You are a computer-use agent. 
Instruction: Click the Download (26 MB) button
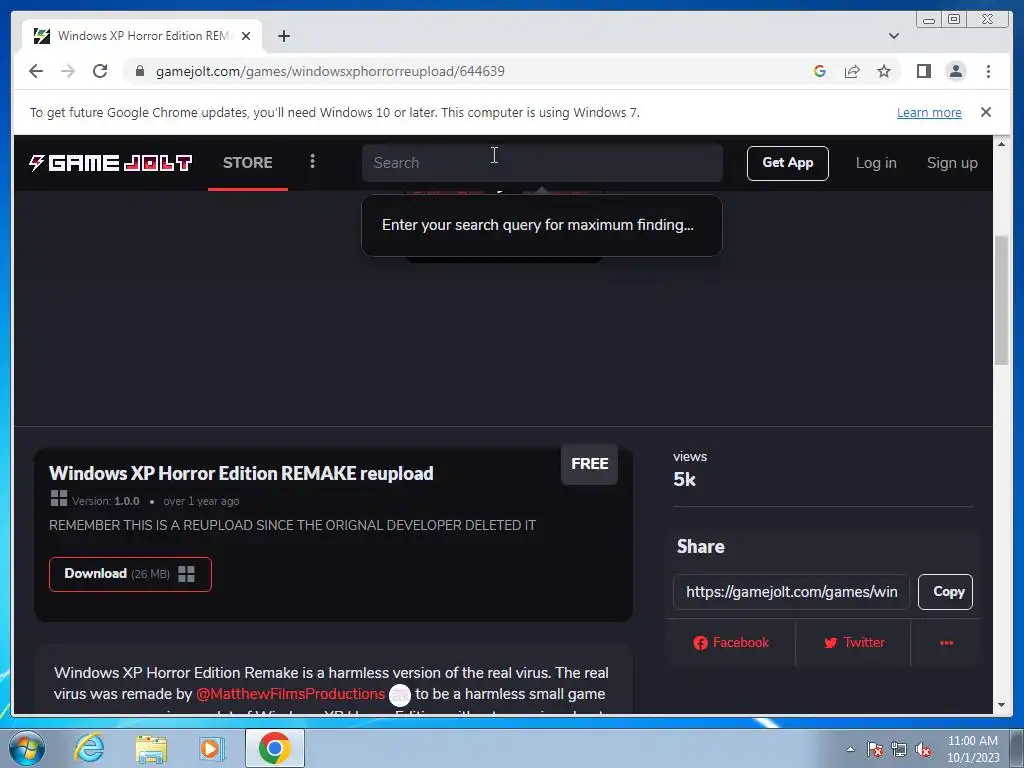[x=130, y=574]
